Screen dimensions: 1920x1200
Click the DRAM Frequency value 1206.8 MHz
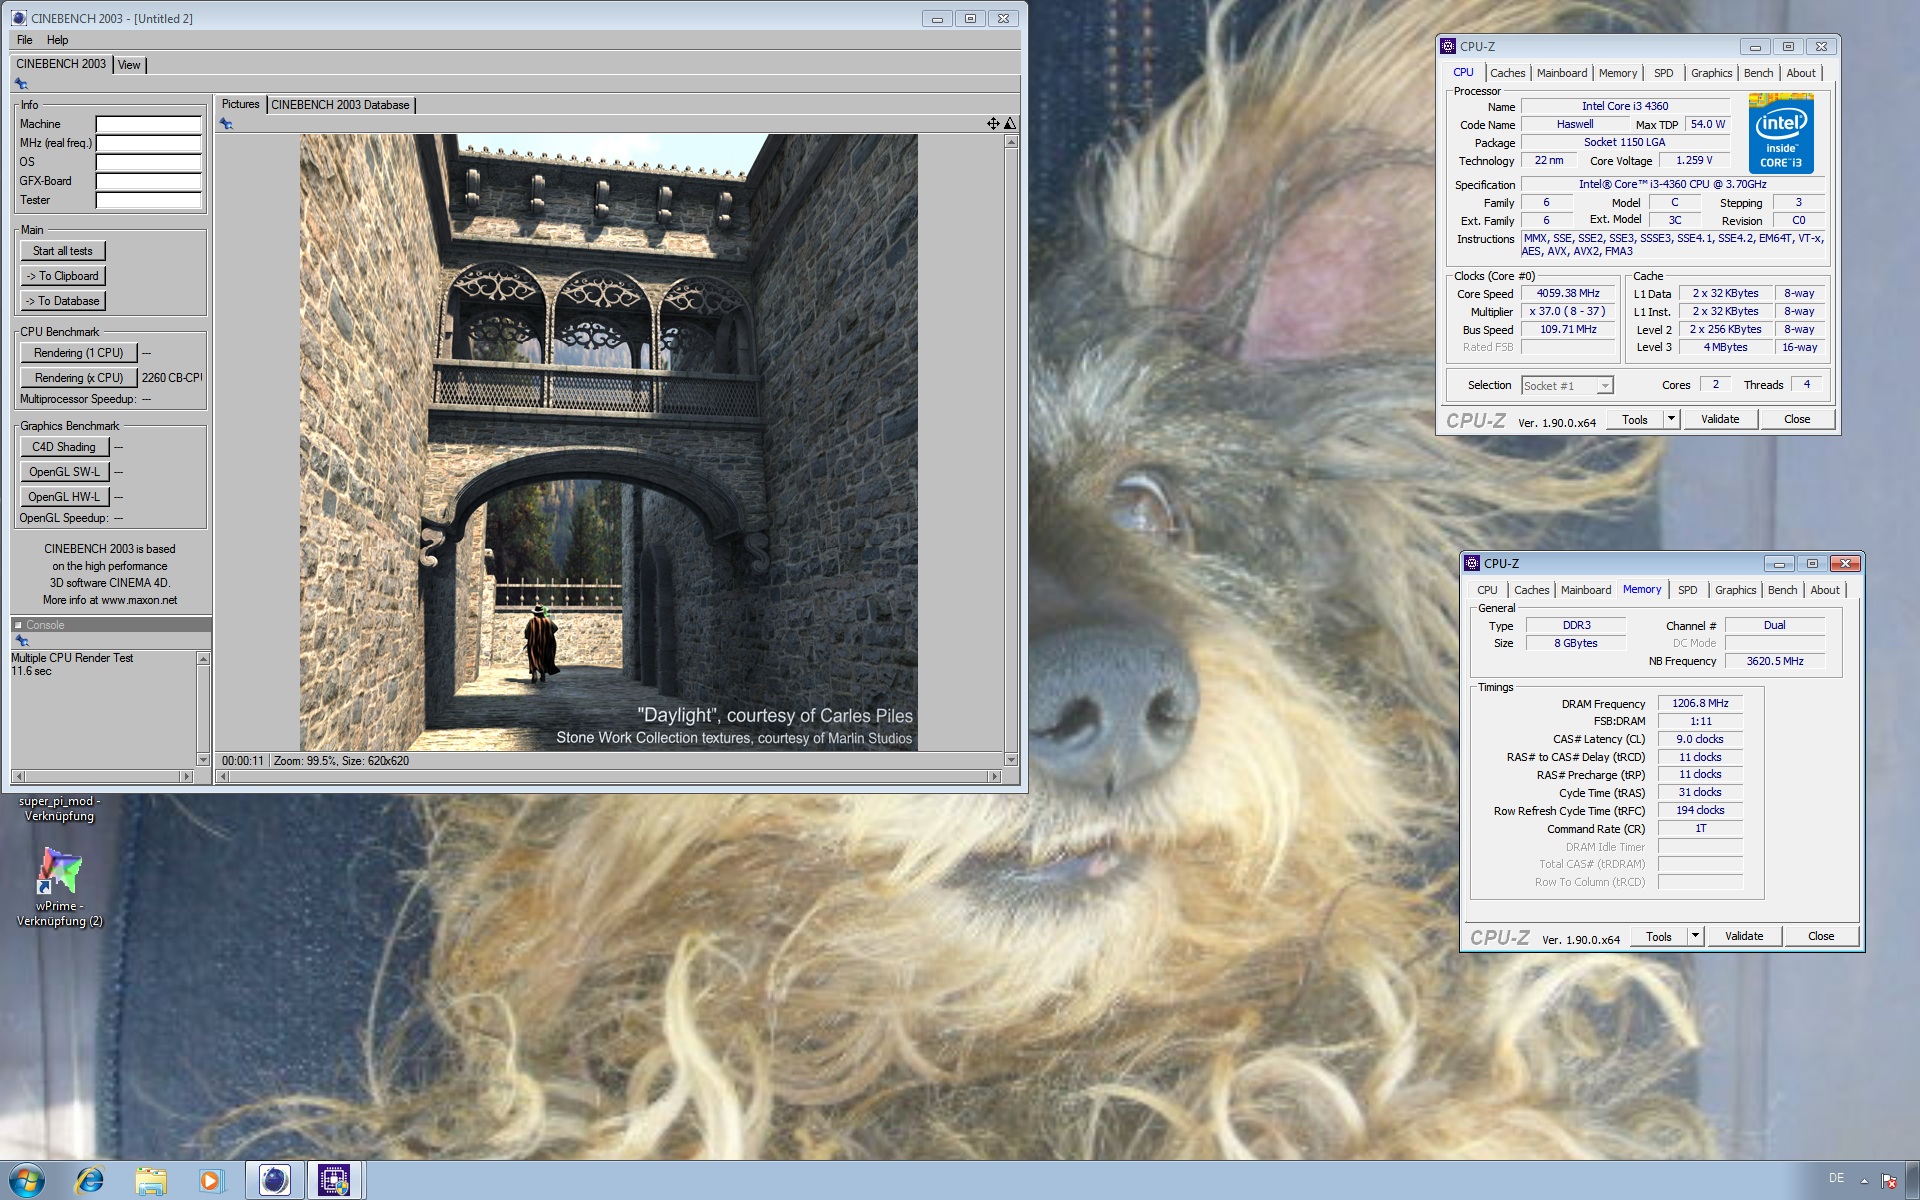coord(1700,703)
